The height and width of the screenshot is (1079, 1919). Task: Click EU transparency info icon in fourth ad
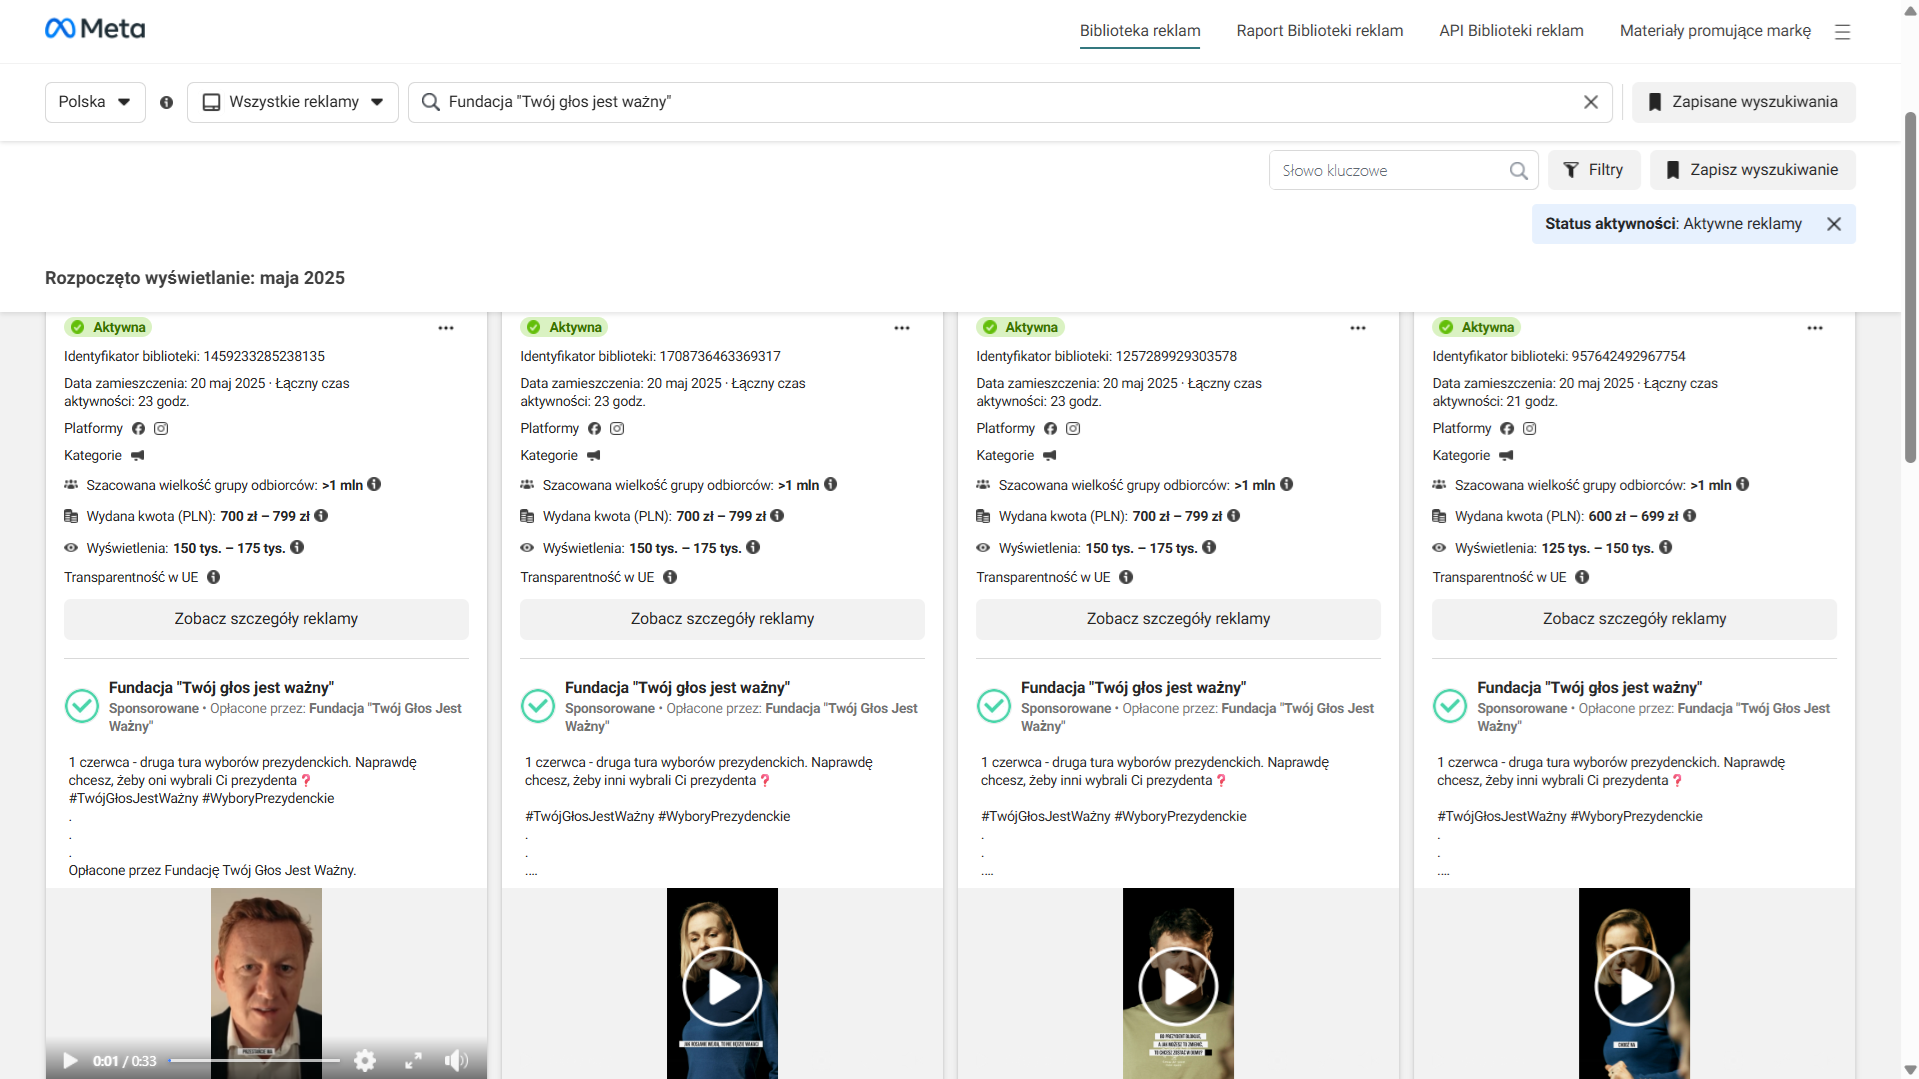(x=1582, y=577)
